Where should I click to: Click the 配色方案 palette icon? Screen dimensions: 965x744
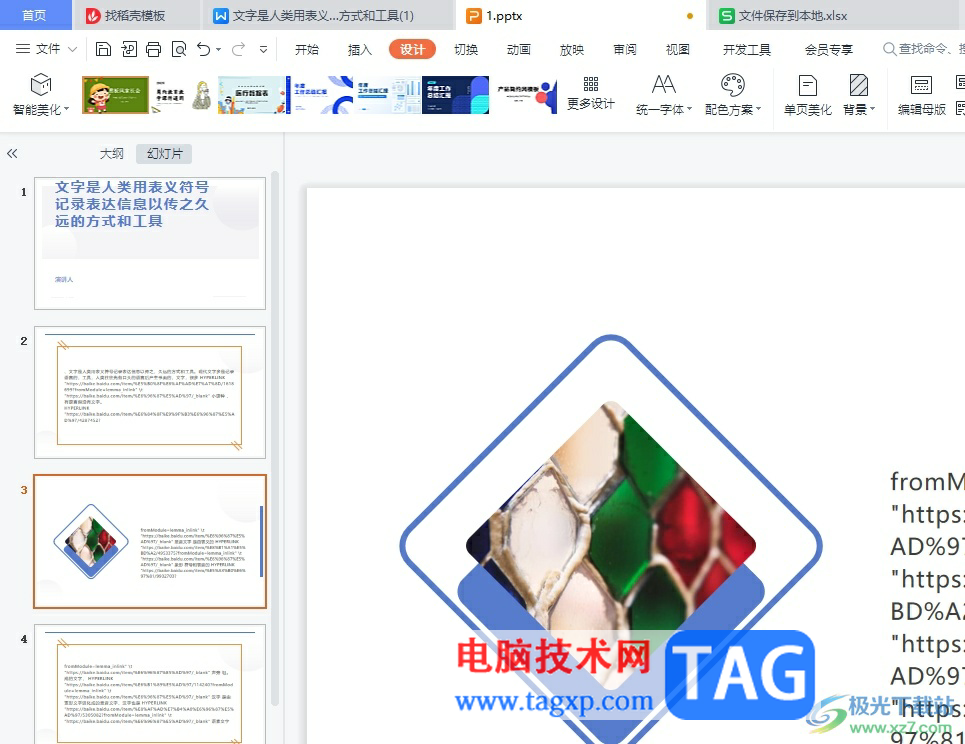pyautogui.click(x=732, y=84)
